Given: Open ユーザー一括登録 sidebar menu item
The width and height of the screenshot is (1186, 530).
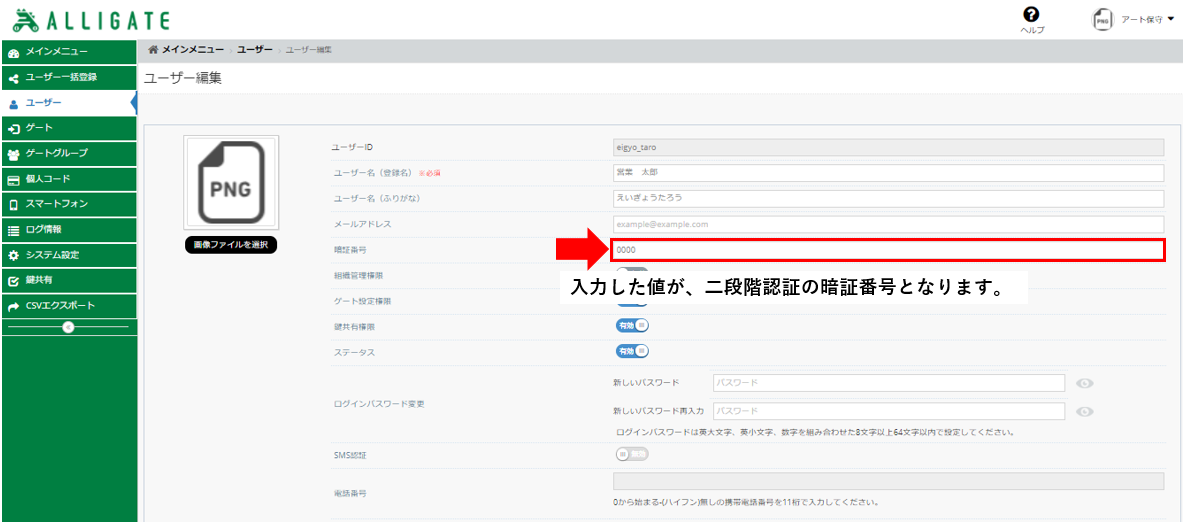Looking at the screenshot, I should point(69,77).
